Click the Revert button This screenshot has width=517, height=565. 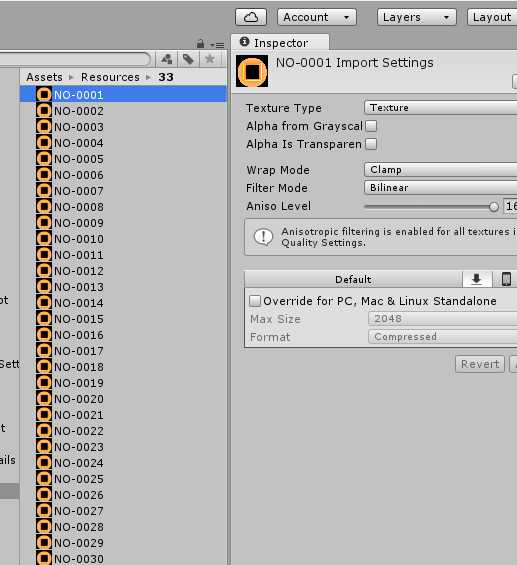point(480,364)
